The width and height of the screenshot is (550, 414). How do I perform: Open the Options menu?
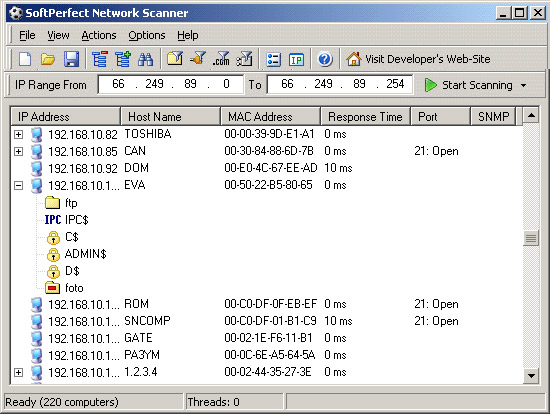pos(147,35)
